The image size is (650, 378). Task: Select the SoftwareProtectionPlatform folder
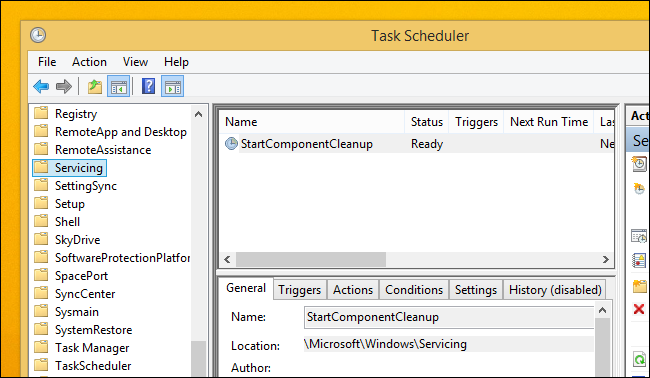click(x=122, y=258)
